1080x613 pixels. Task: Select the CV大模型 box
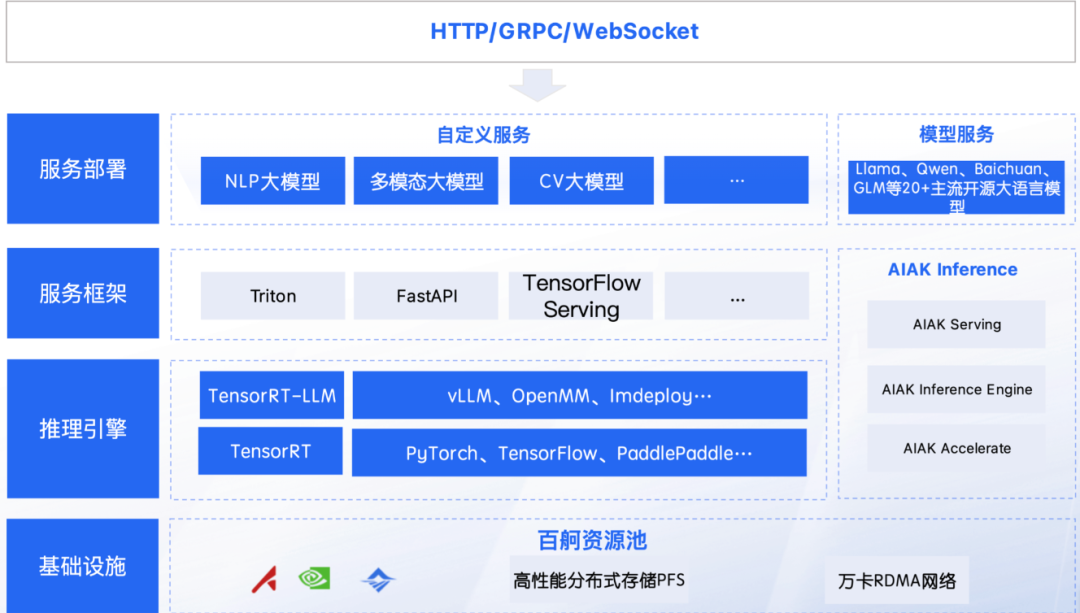tap(581, 180)
